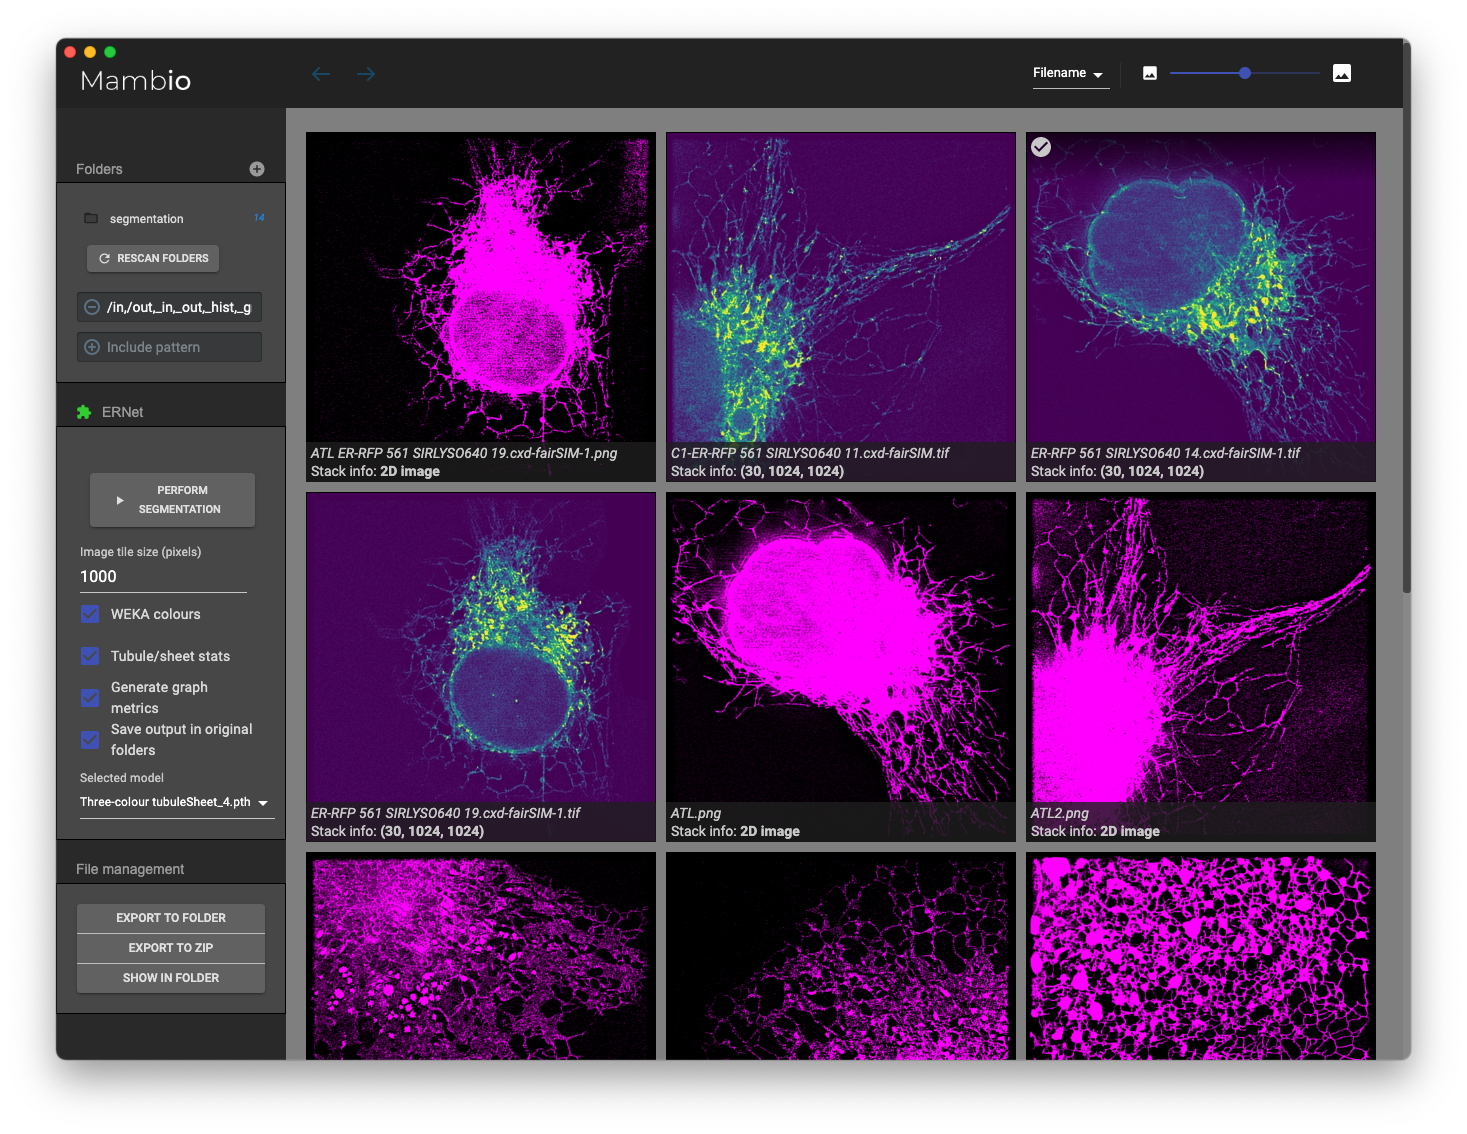Remove the /in,/out exclude pattern
The image size is (1467, 1134).
point(92,307)
